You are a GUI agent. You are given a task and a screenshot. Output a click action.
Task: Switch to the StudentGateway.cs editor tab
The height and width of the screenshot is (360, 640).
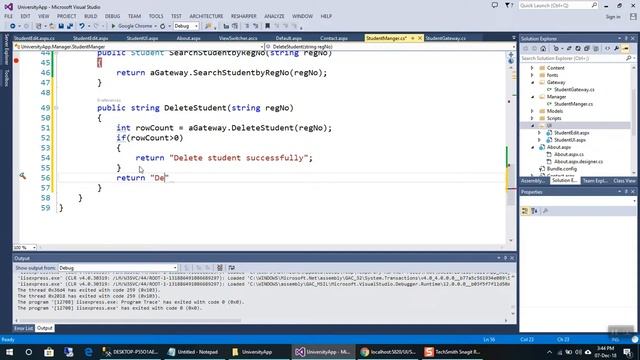[445, 38]
